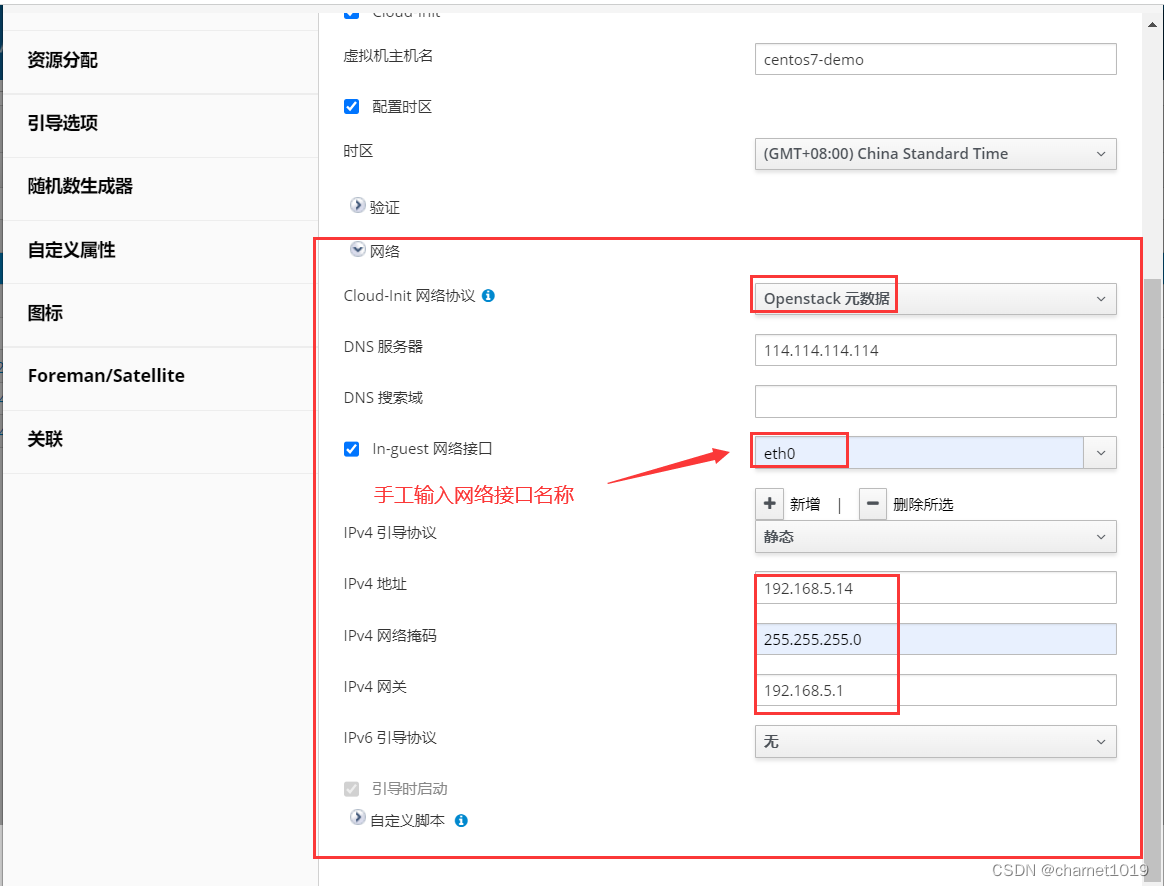Screen dimensions: 1164x886
Task: Select the Foreman/Satellite tab
Action: (x=160, y=378)
